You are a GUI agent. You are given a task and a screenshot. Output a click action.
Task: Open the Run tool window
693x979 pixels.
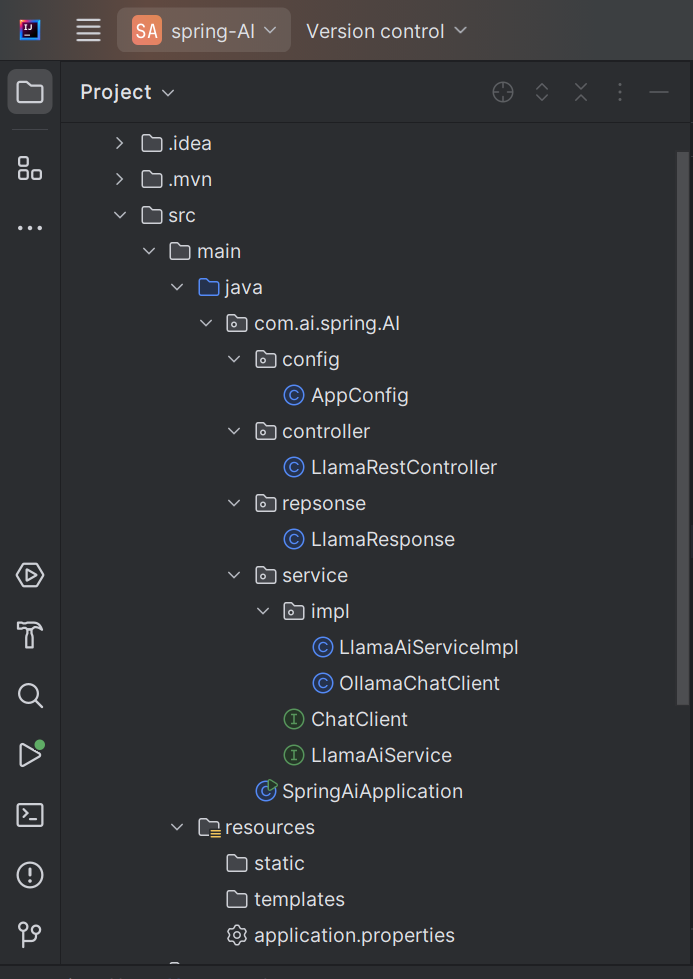30,754
